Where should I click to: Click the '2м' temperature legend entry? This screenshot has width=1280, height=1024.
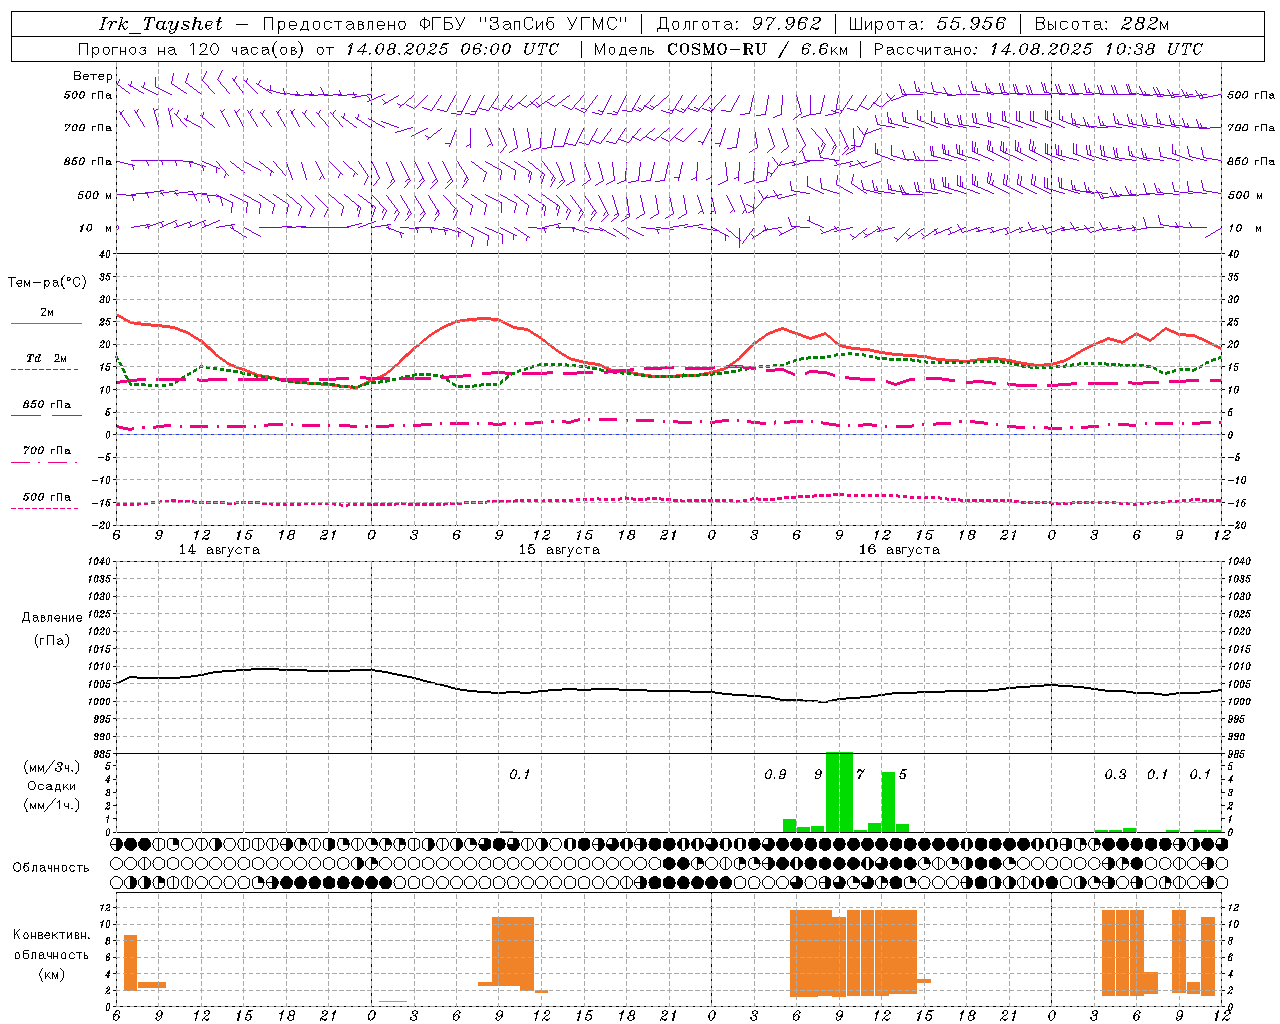pyautogui.click(x=47, y=313)
